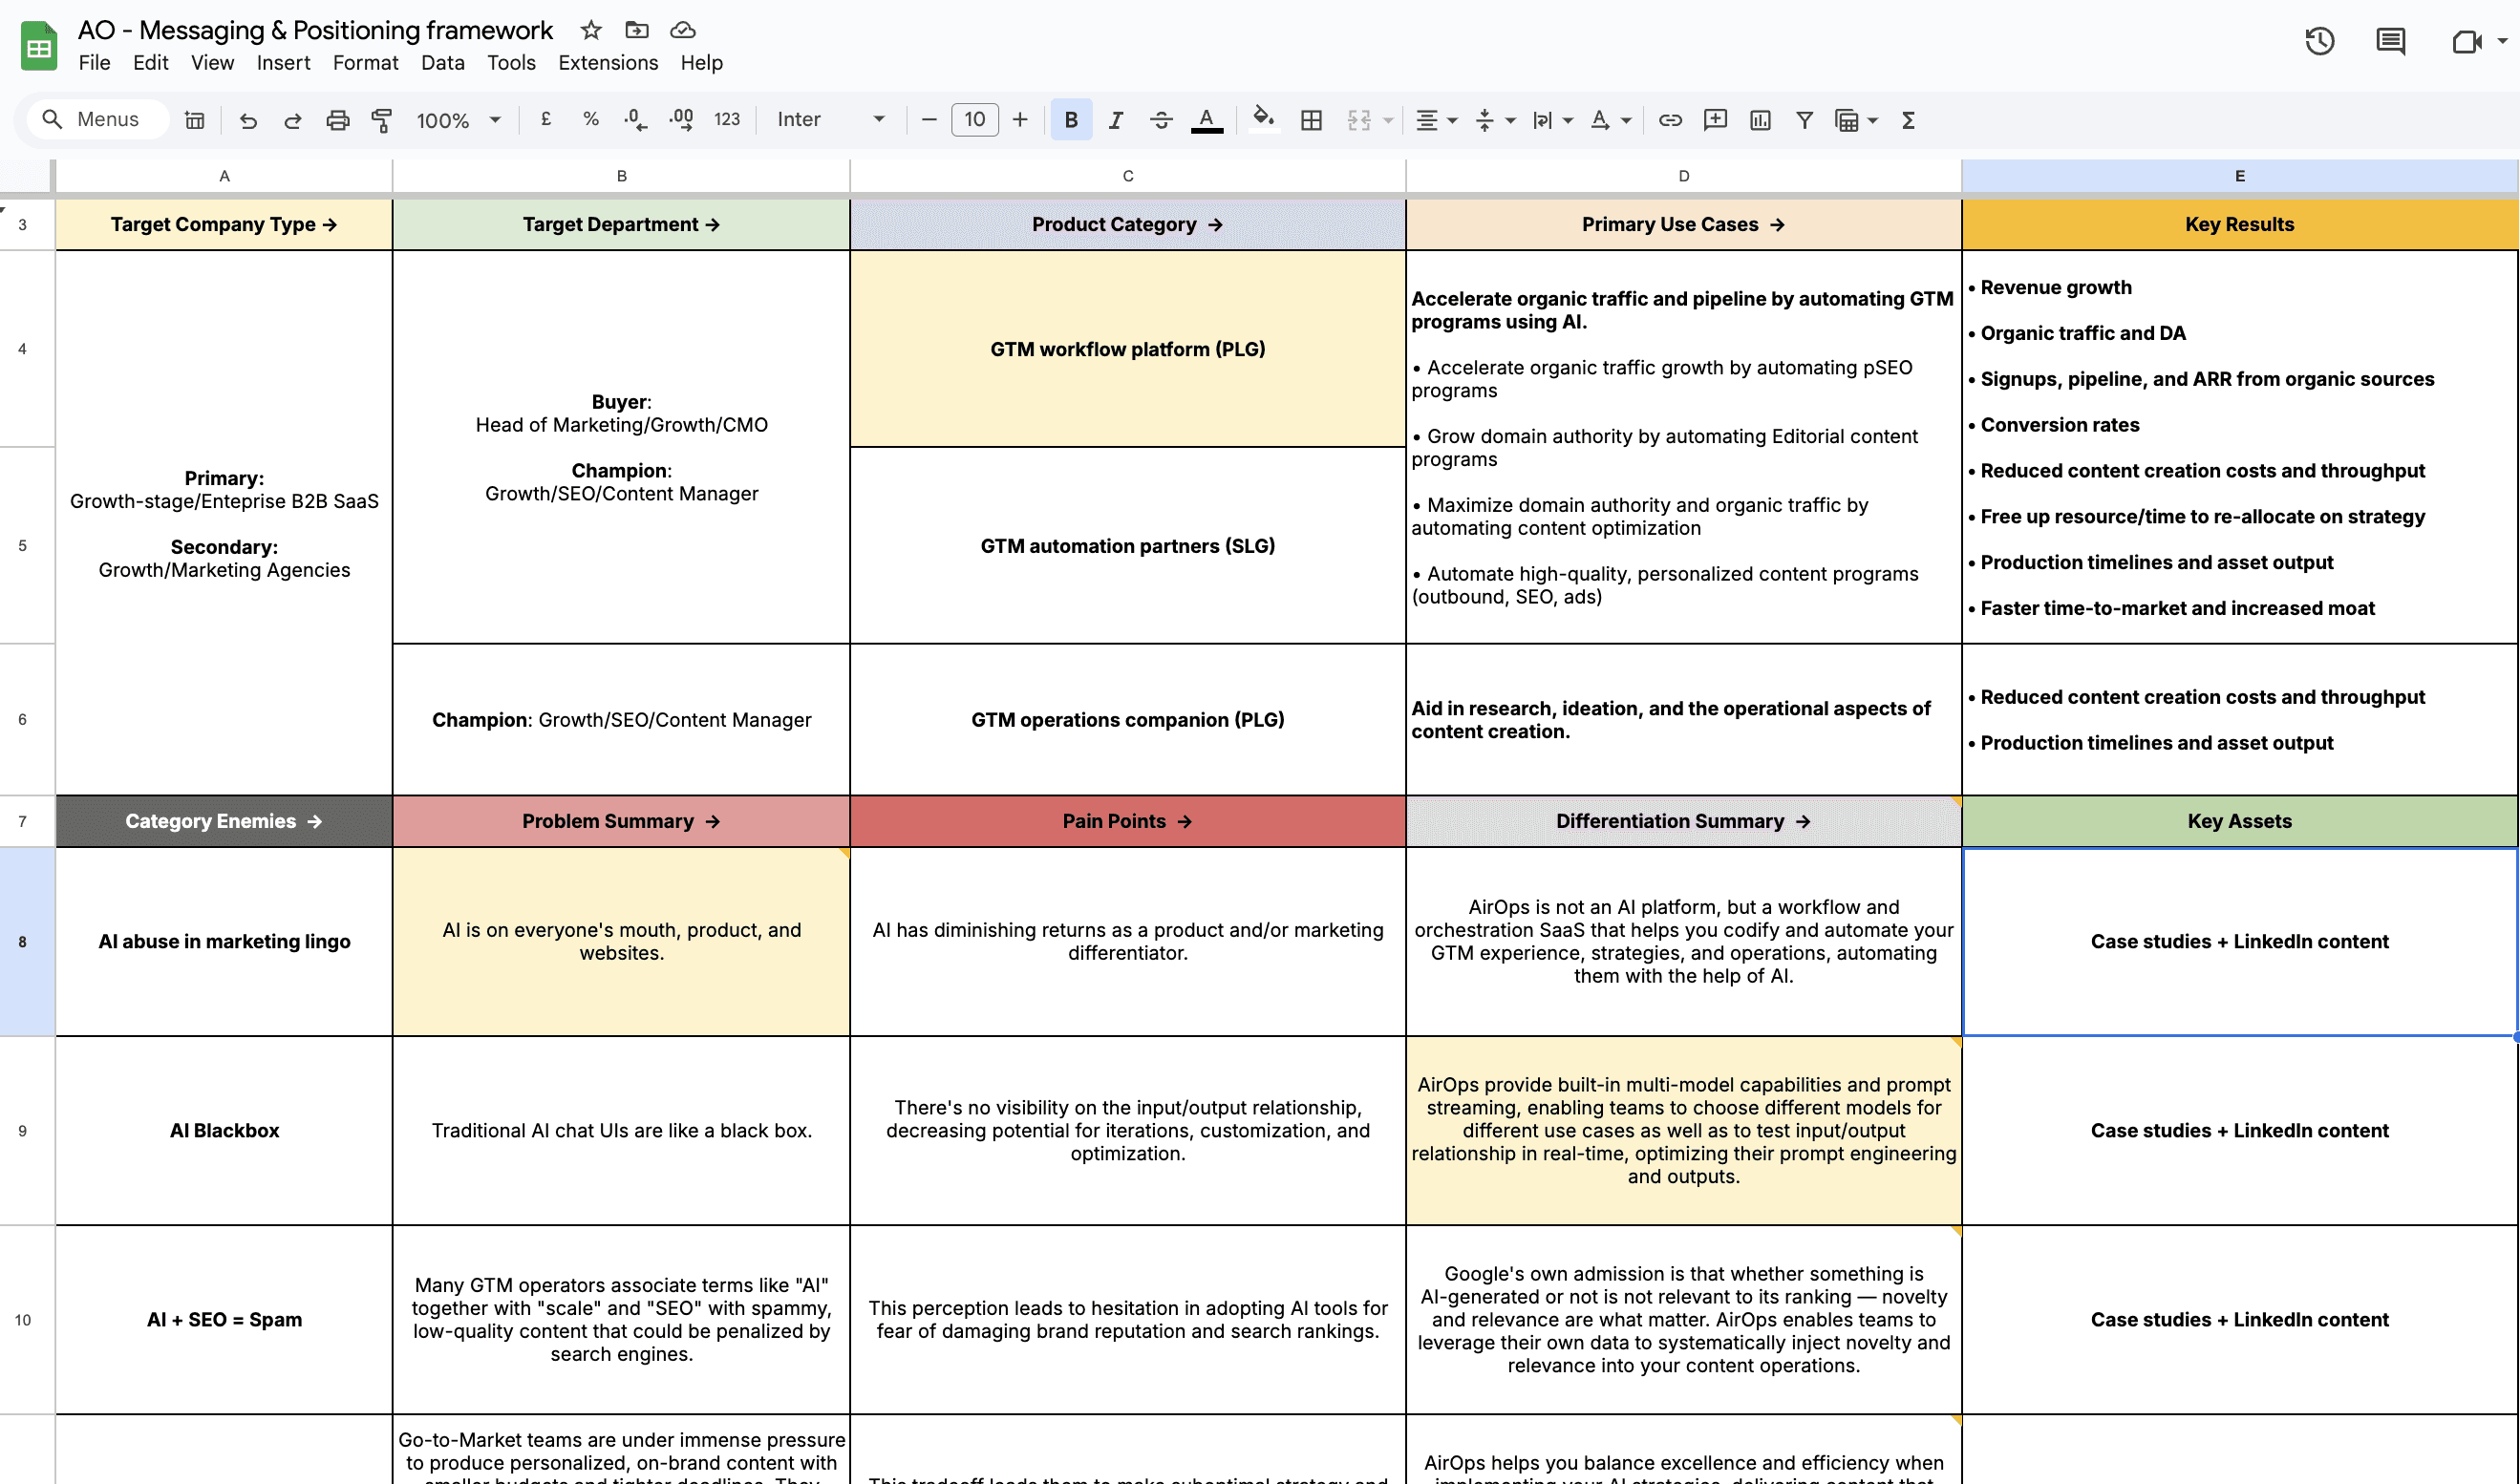Open the Extensions menu
The height and width of the screenshot is (1484, 2520).
608,63
